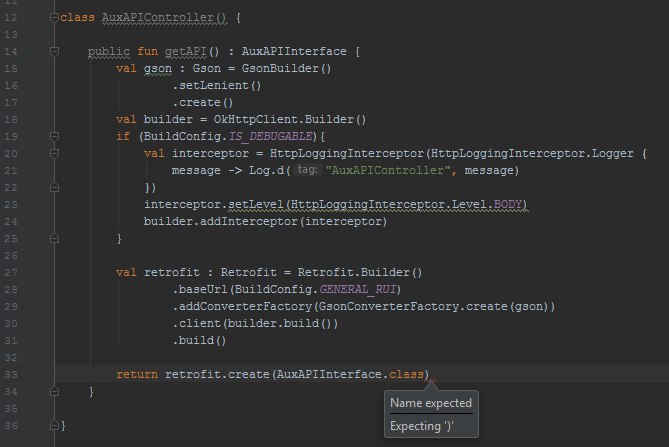Image resolution: width=669 pixels, height=447 pixels.
Task: Click the fold end marker on line 36
Action: tap(54, 425)
